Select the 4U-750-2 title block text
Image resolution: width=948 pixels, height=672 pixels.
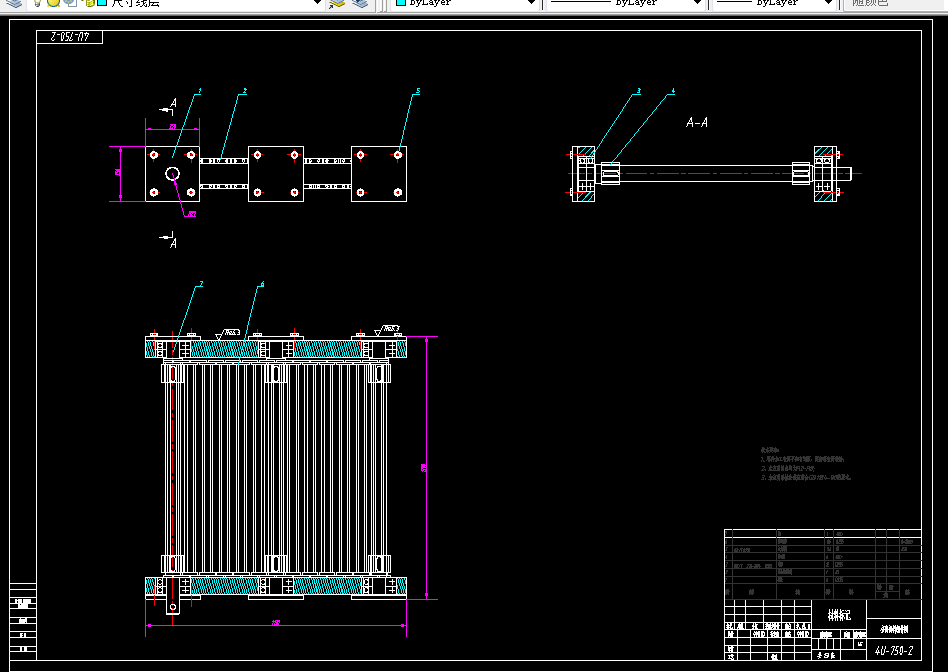point(894,651)
